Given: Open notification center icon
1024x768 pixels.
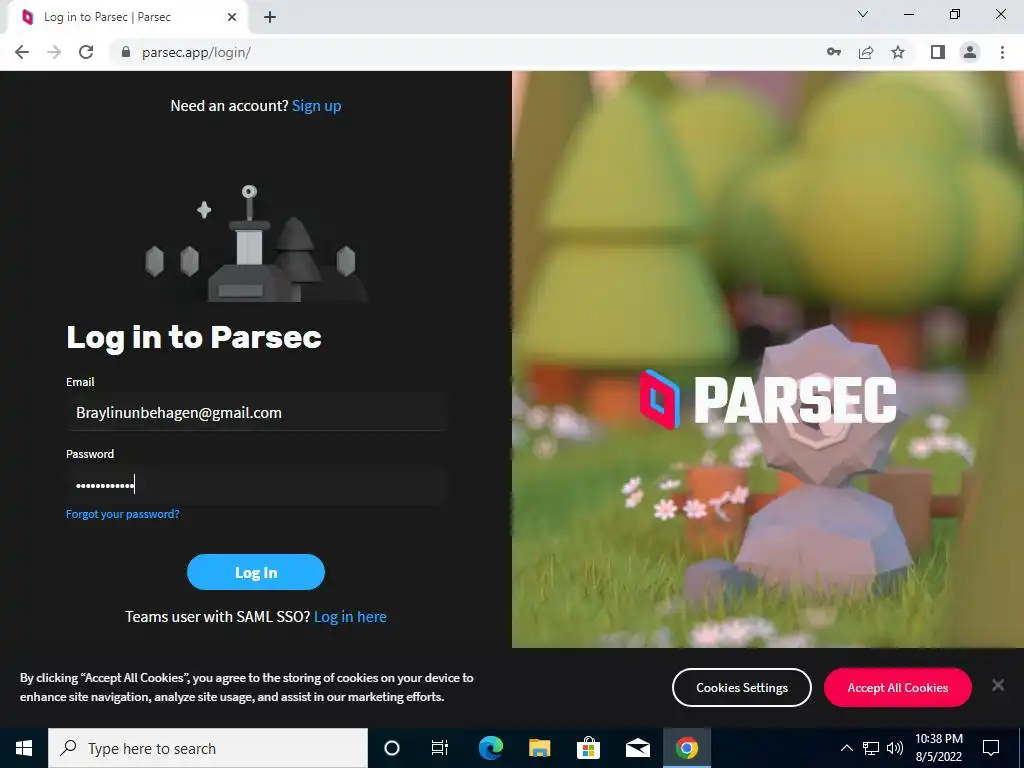Looking at the screenshot, I should (x=991, y=748).
